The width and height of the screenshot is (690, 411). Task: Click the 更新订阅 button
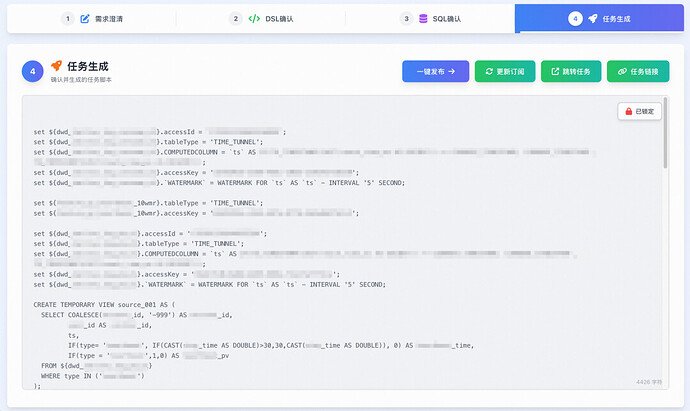click(505, 71)
